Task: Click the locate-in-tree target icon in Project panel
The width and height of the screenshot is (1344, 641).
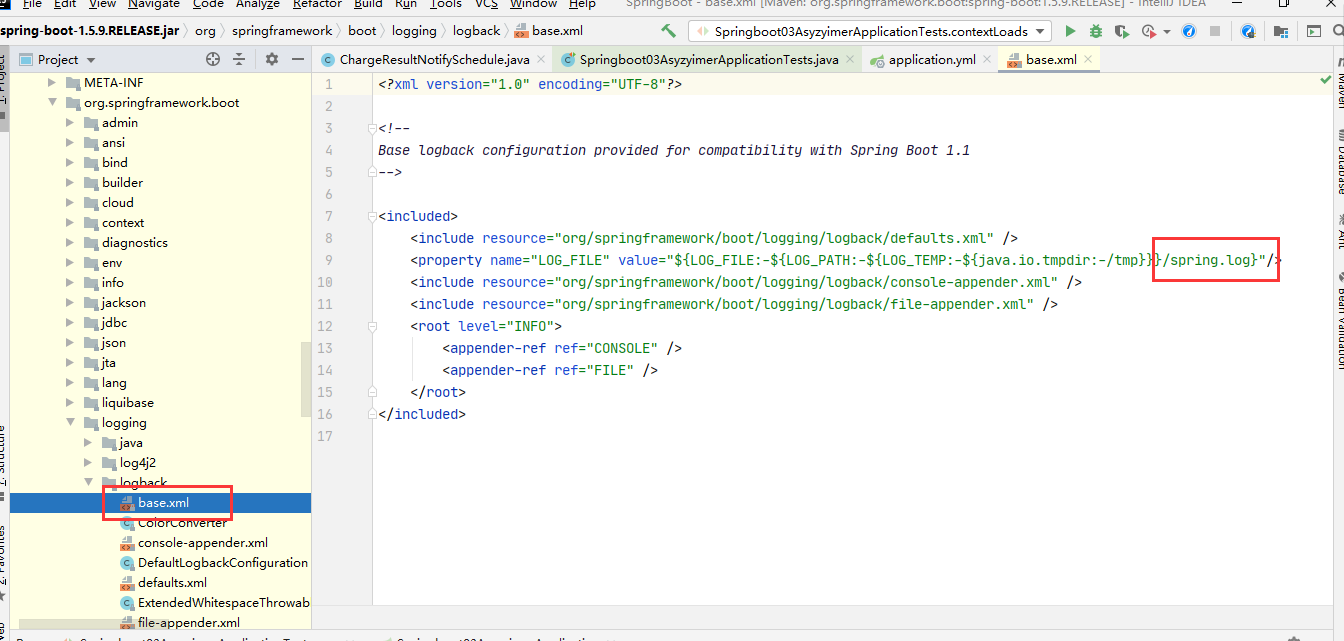Action: point(212,60)
